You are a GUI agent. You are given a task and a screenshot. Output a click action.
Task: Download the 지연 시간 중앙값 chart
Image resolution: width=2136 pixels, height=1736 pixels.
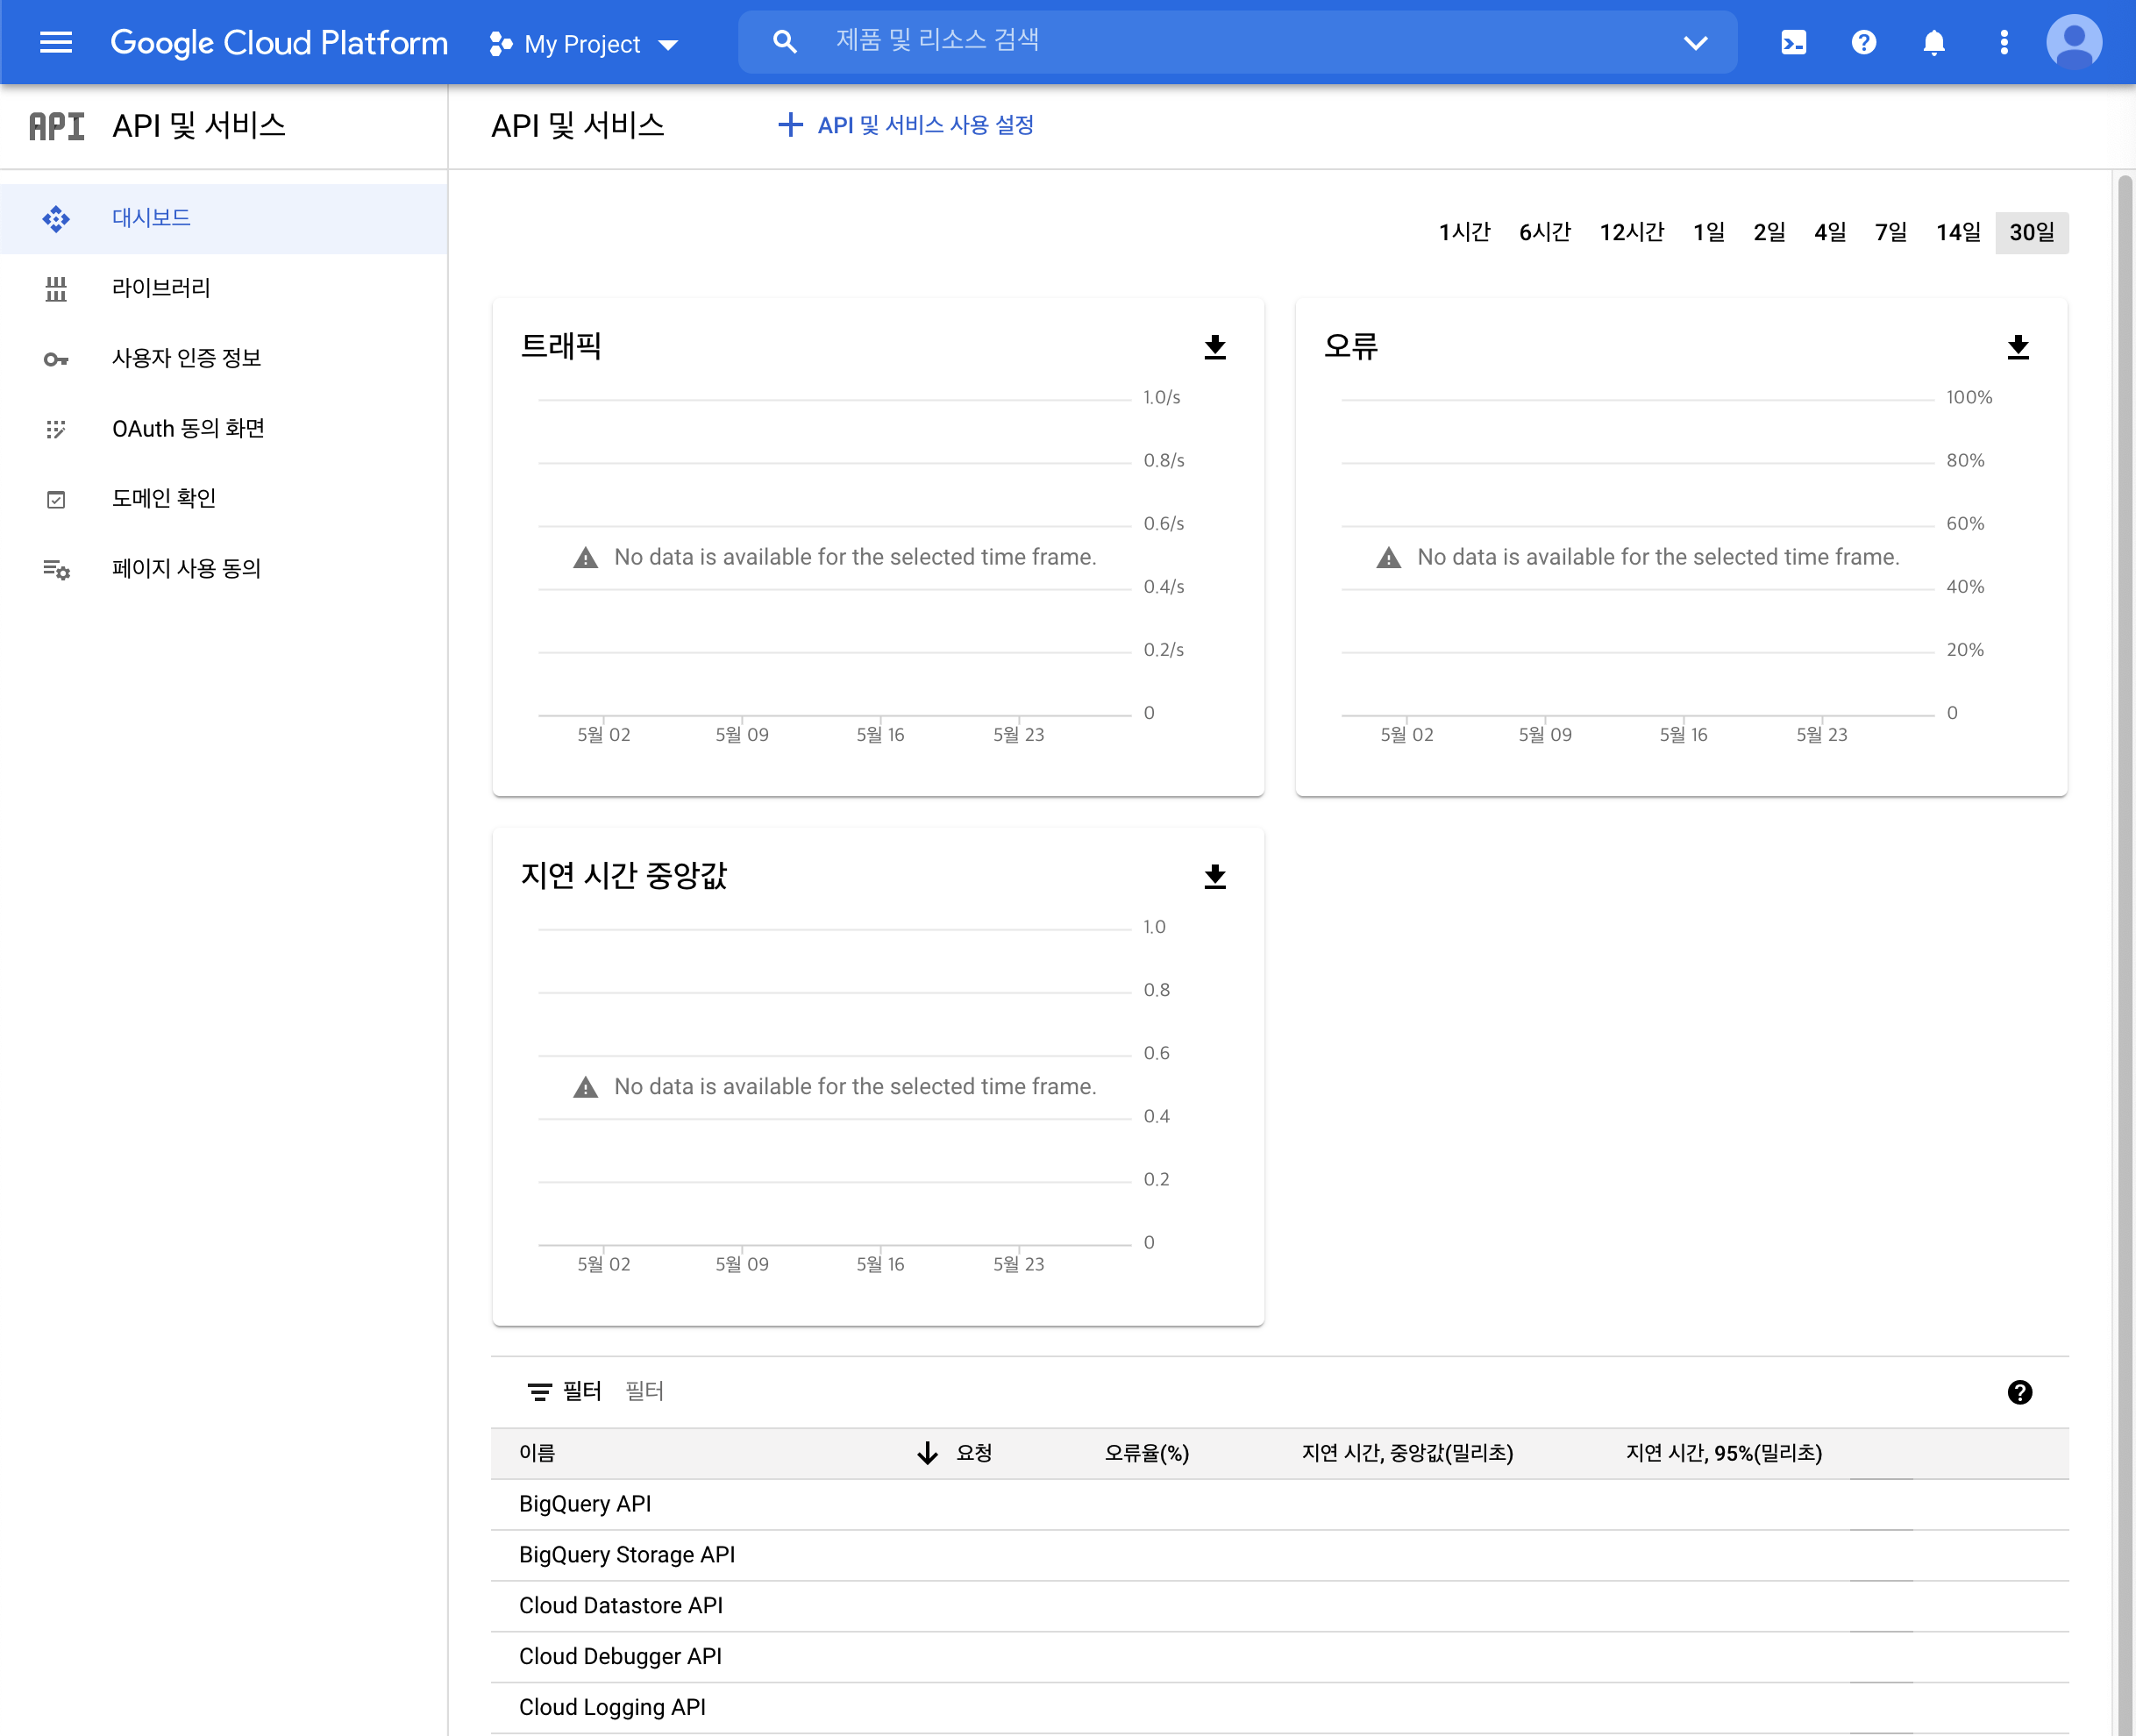[1214, 877]
